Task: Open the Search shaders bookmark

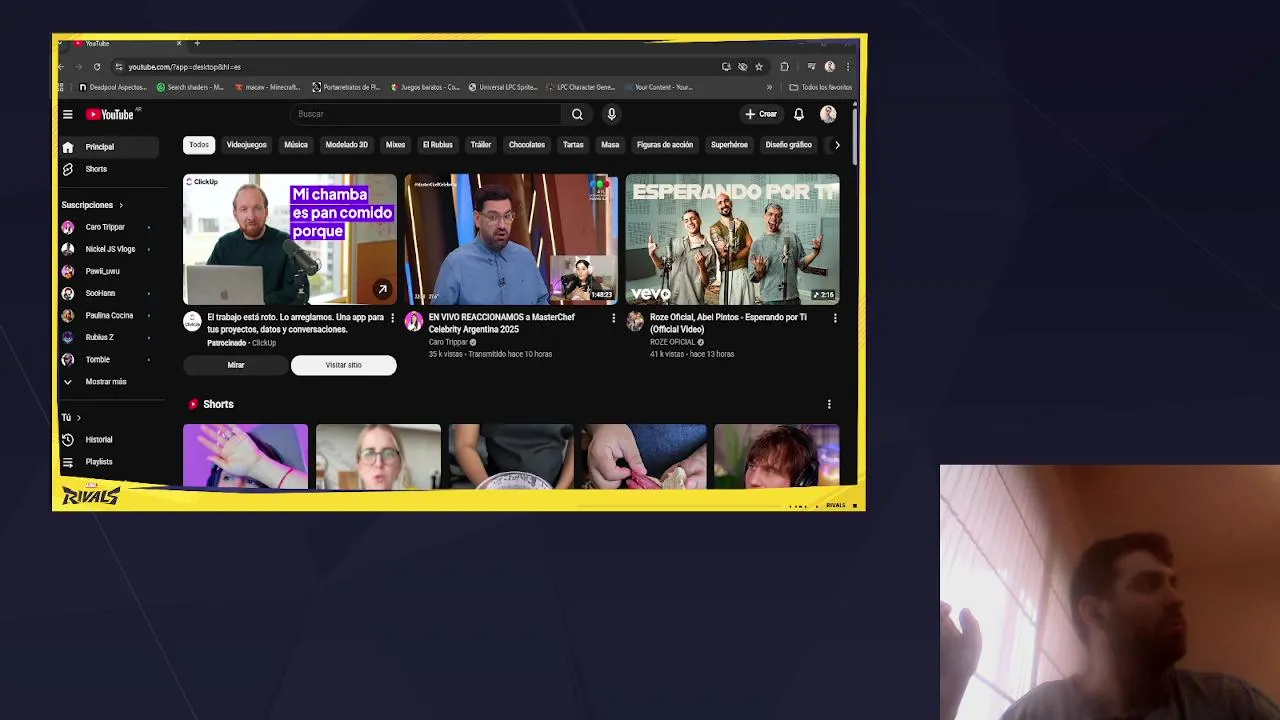Action: 190,87
